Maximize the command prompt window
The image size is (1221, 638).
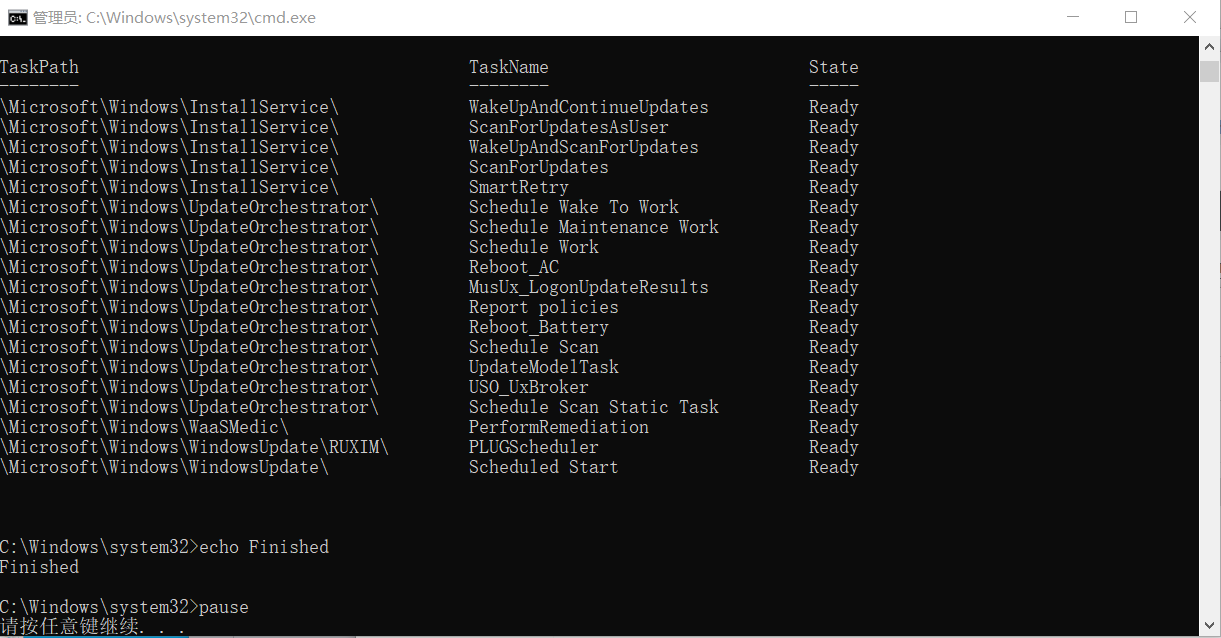[1131, 17]
